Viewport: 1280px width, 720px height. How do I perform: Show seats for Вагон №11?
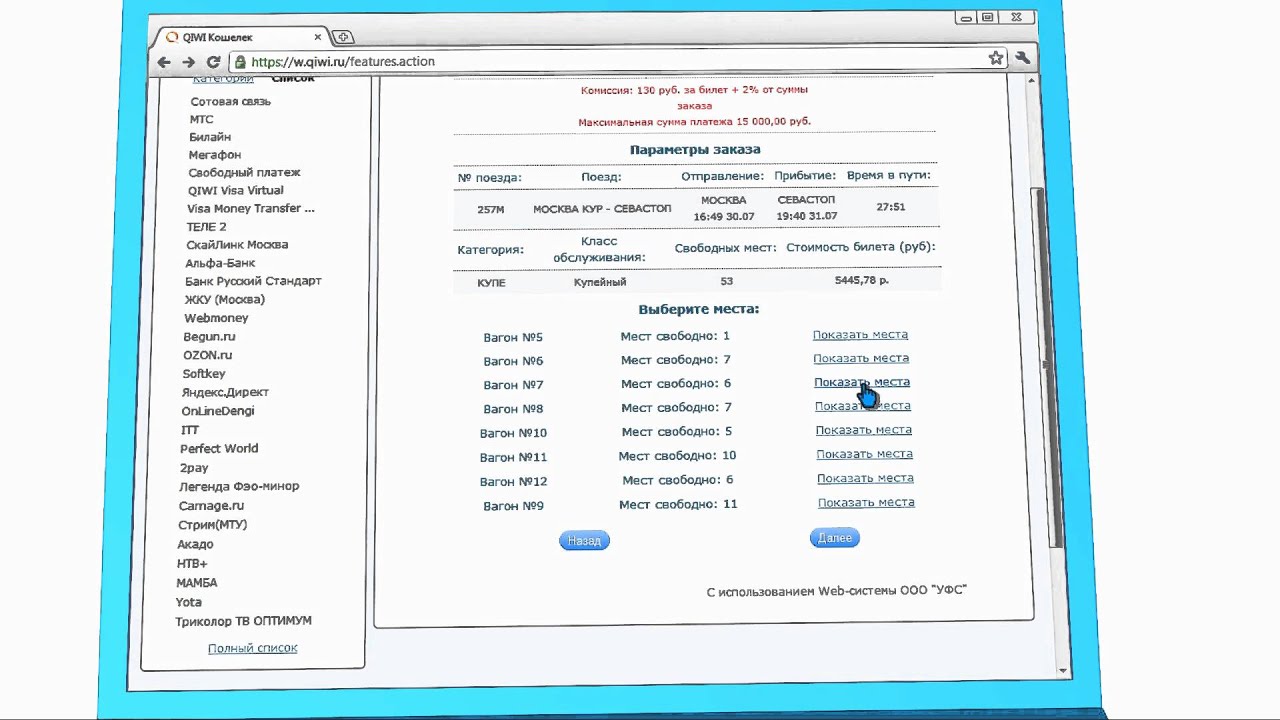point(864,454)
